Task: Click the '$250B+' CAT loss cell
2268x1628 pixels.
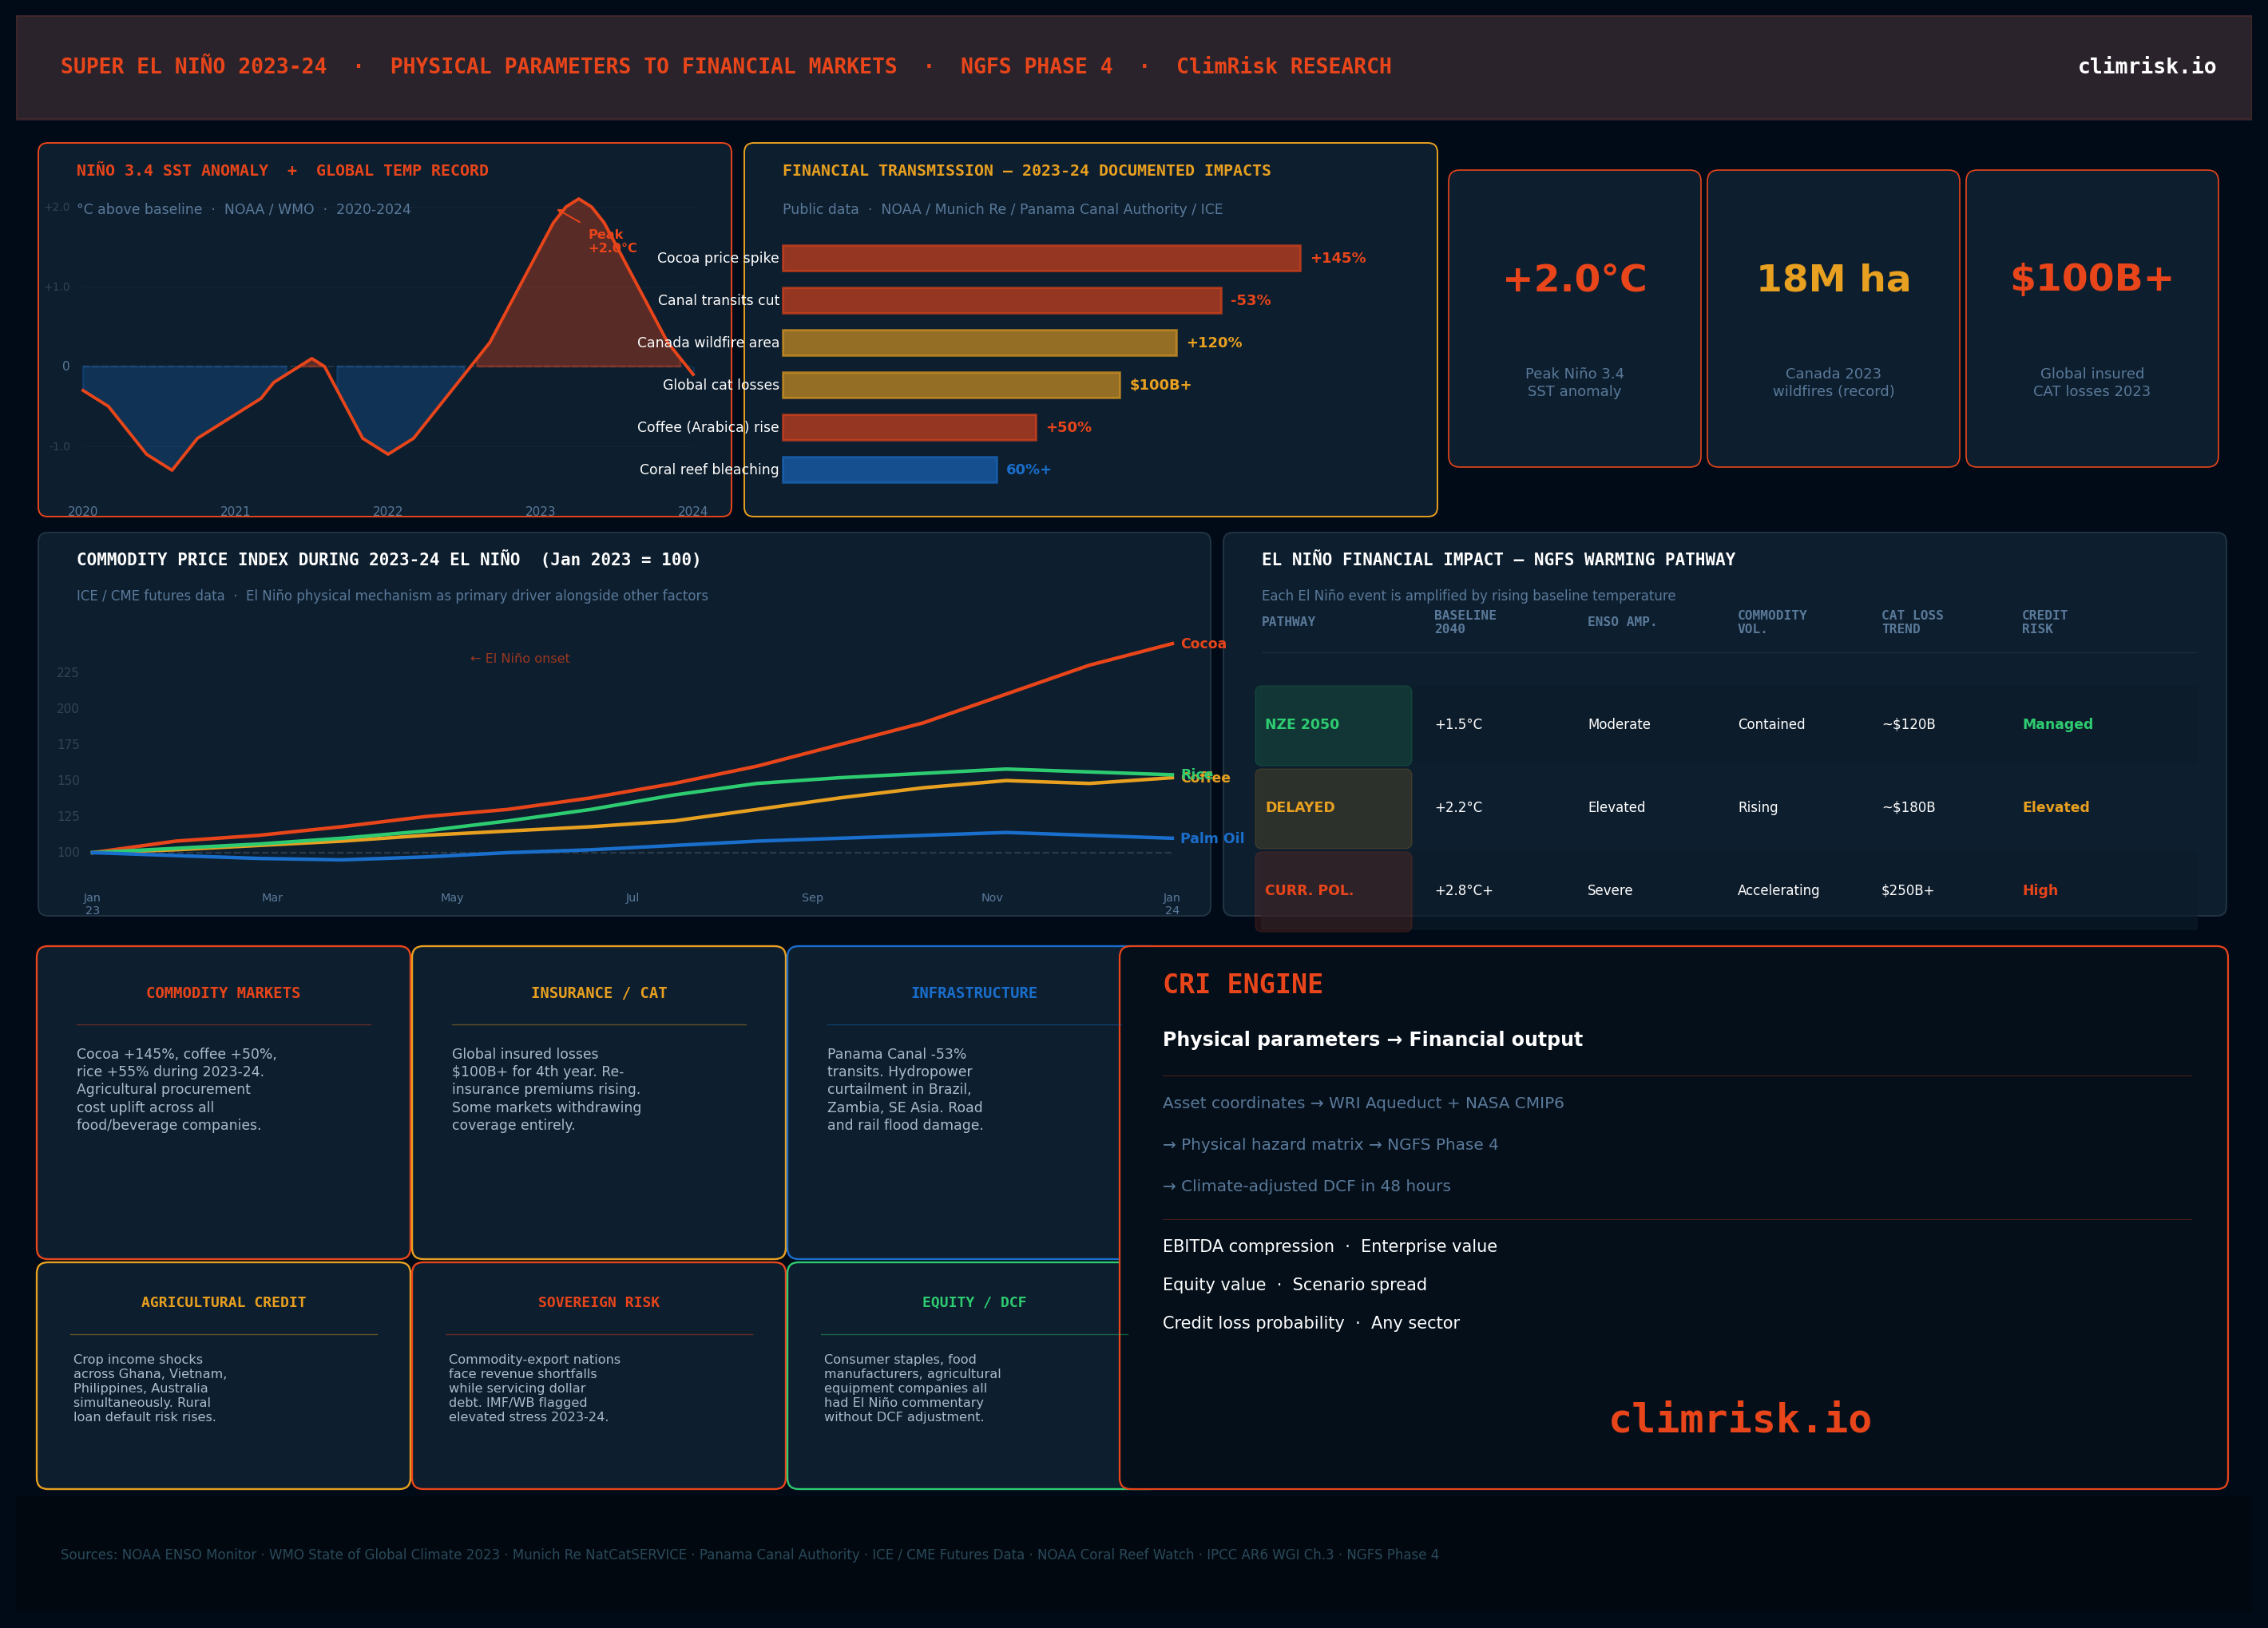Action: click(x=1907, y=890)
